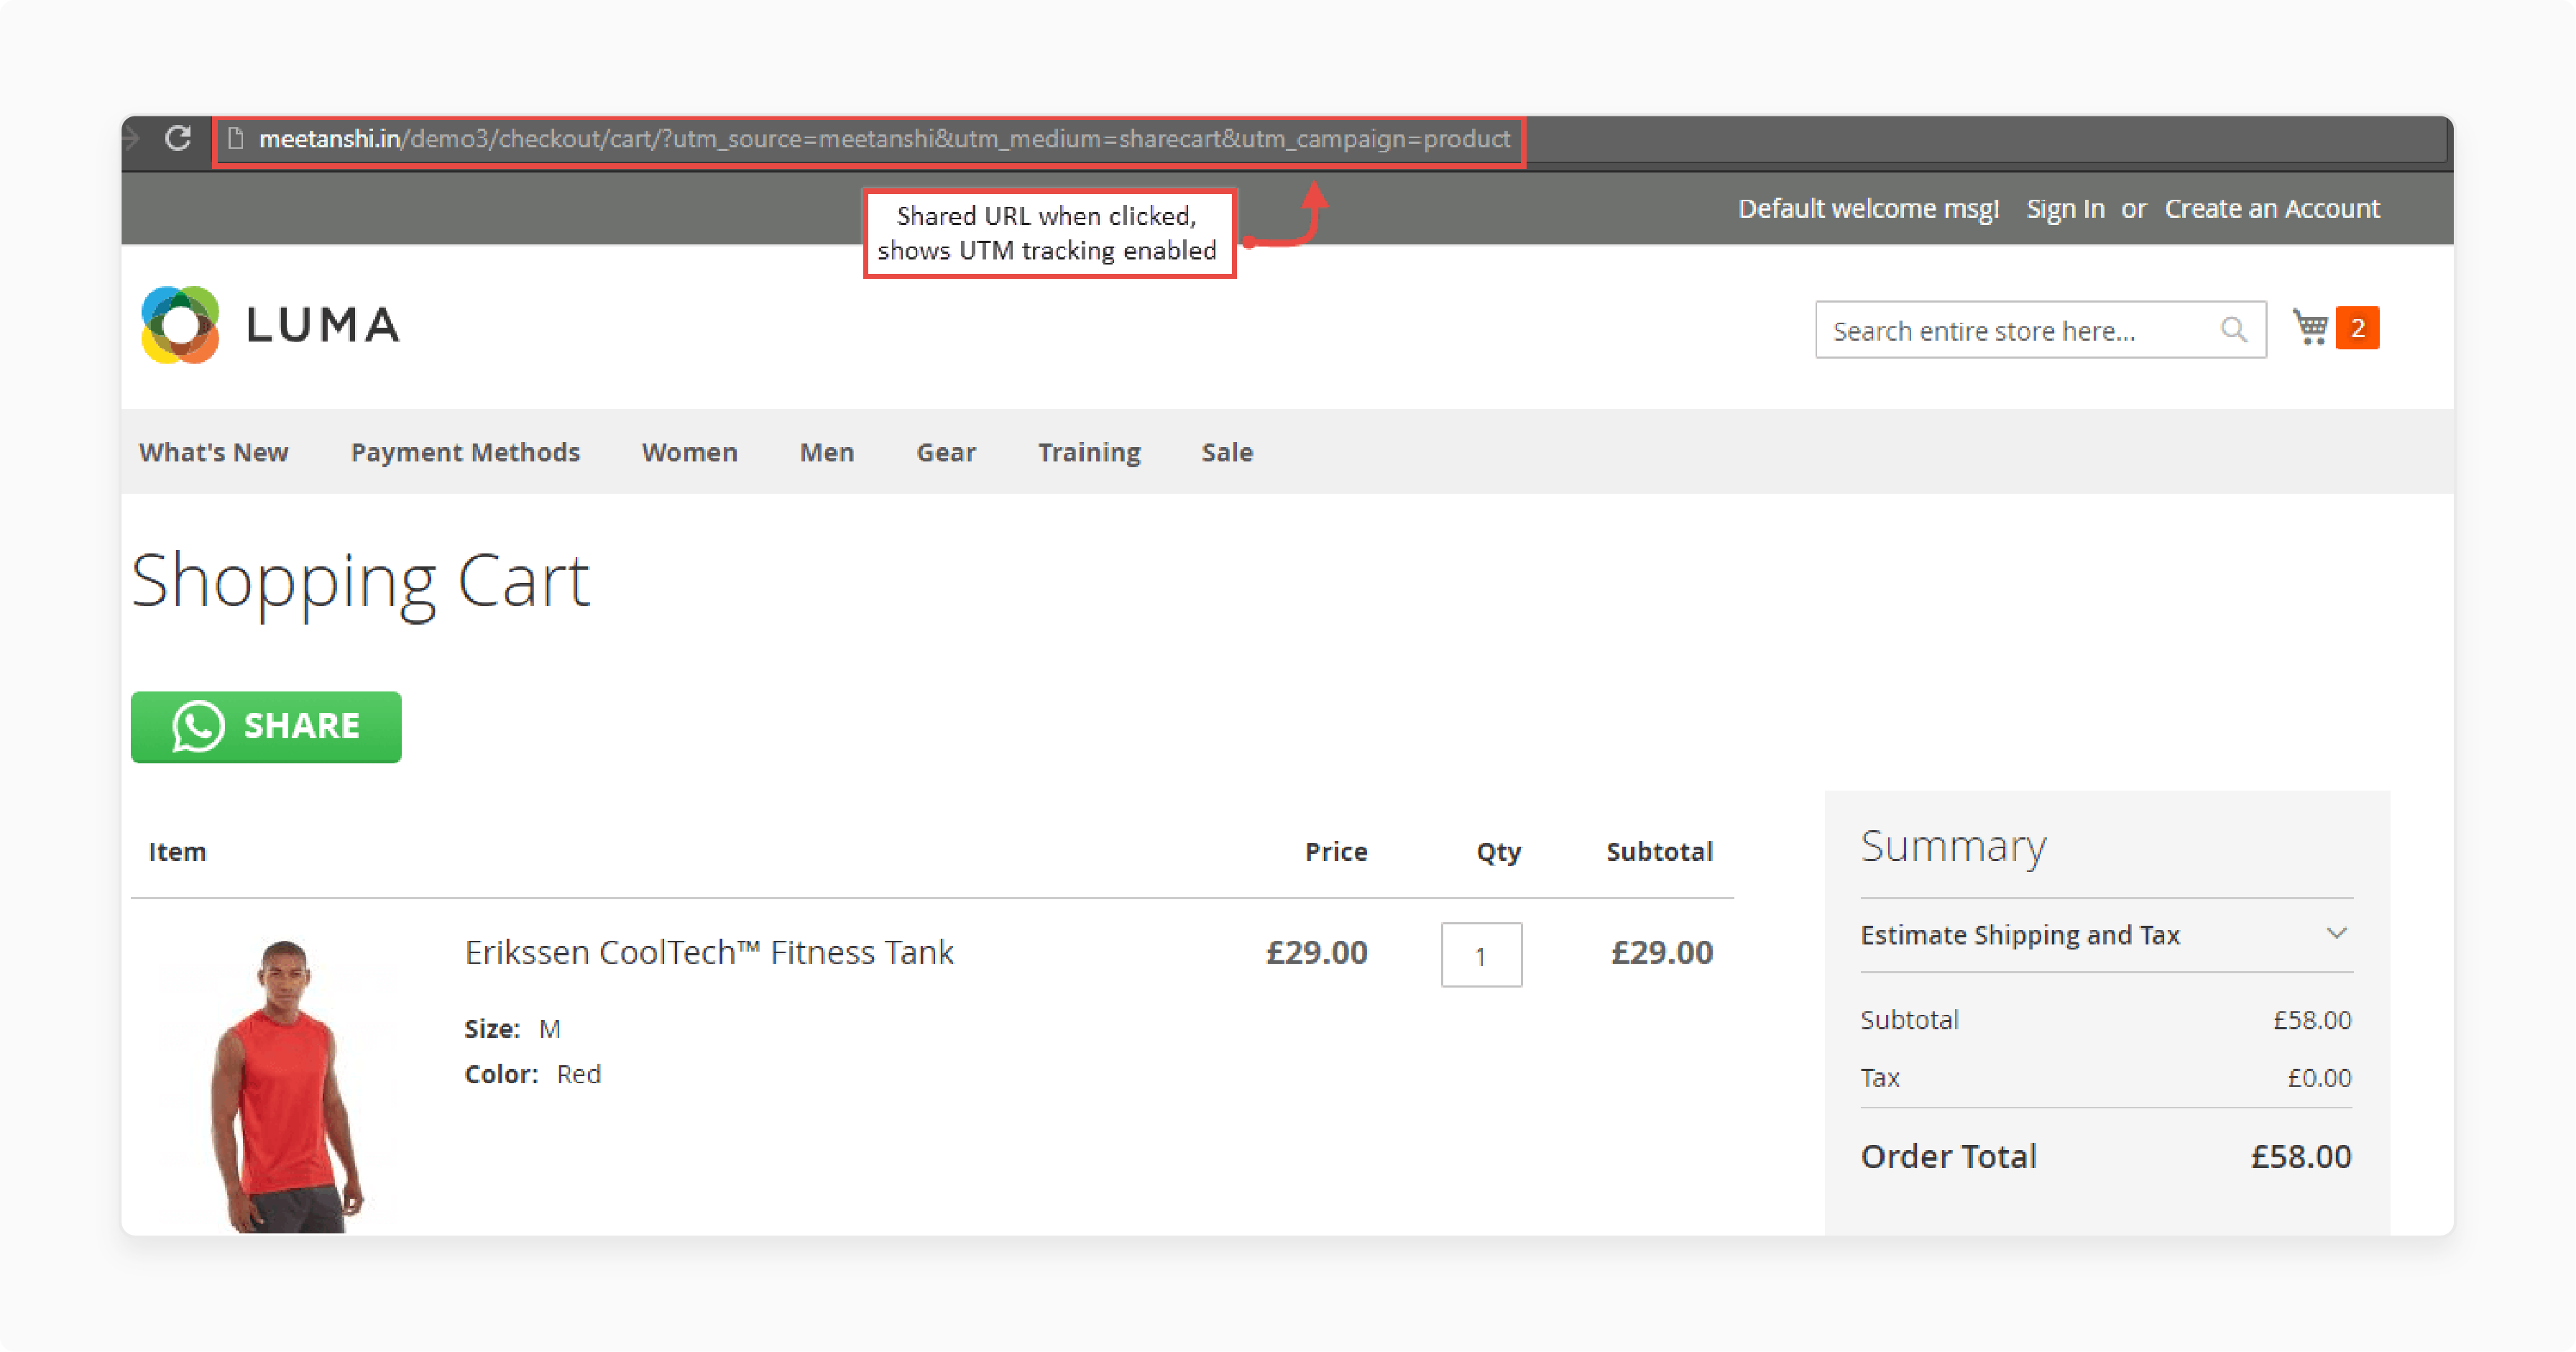Click the chevron beside Estimate Shipping and Tax
Viewport: 2576px width, 1352px height.
click(x=2336, y=933)
